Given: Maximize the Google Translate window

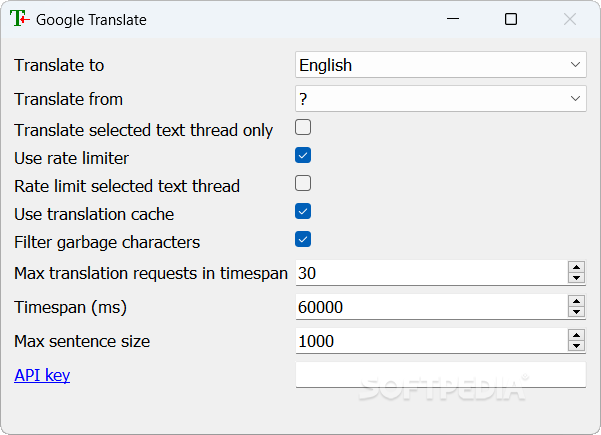Looking at the screenshot, I should coord(511,19).
